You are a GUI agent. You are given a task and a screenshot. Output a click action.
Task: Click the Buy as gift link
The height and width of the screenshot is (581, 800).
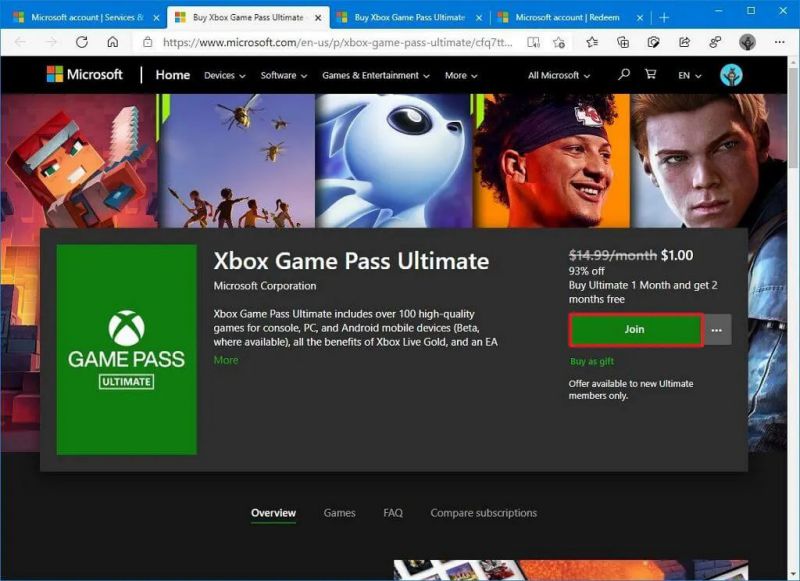pos(592,361)
